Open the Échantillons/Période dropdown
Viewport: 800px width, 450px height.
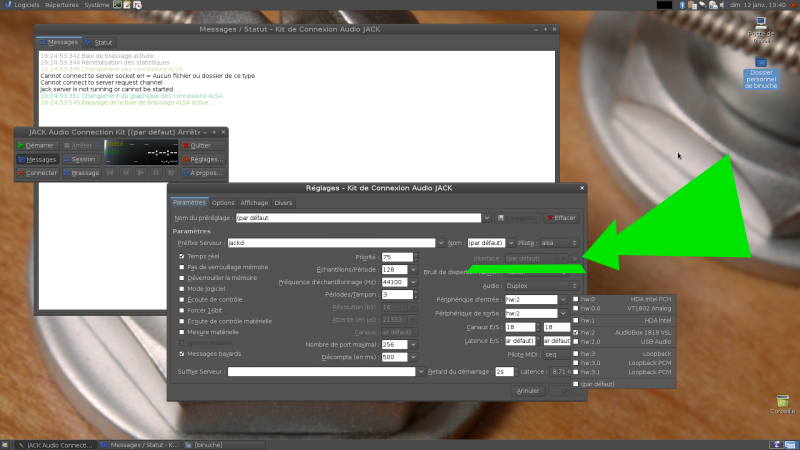click(413, 269)
